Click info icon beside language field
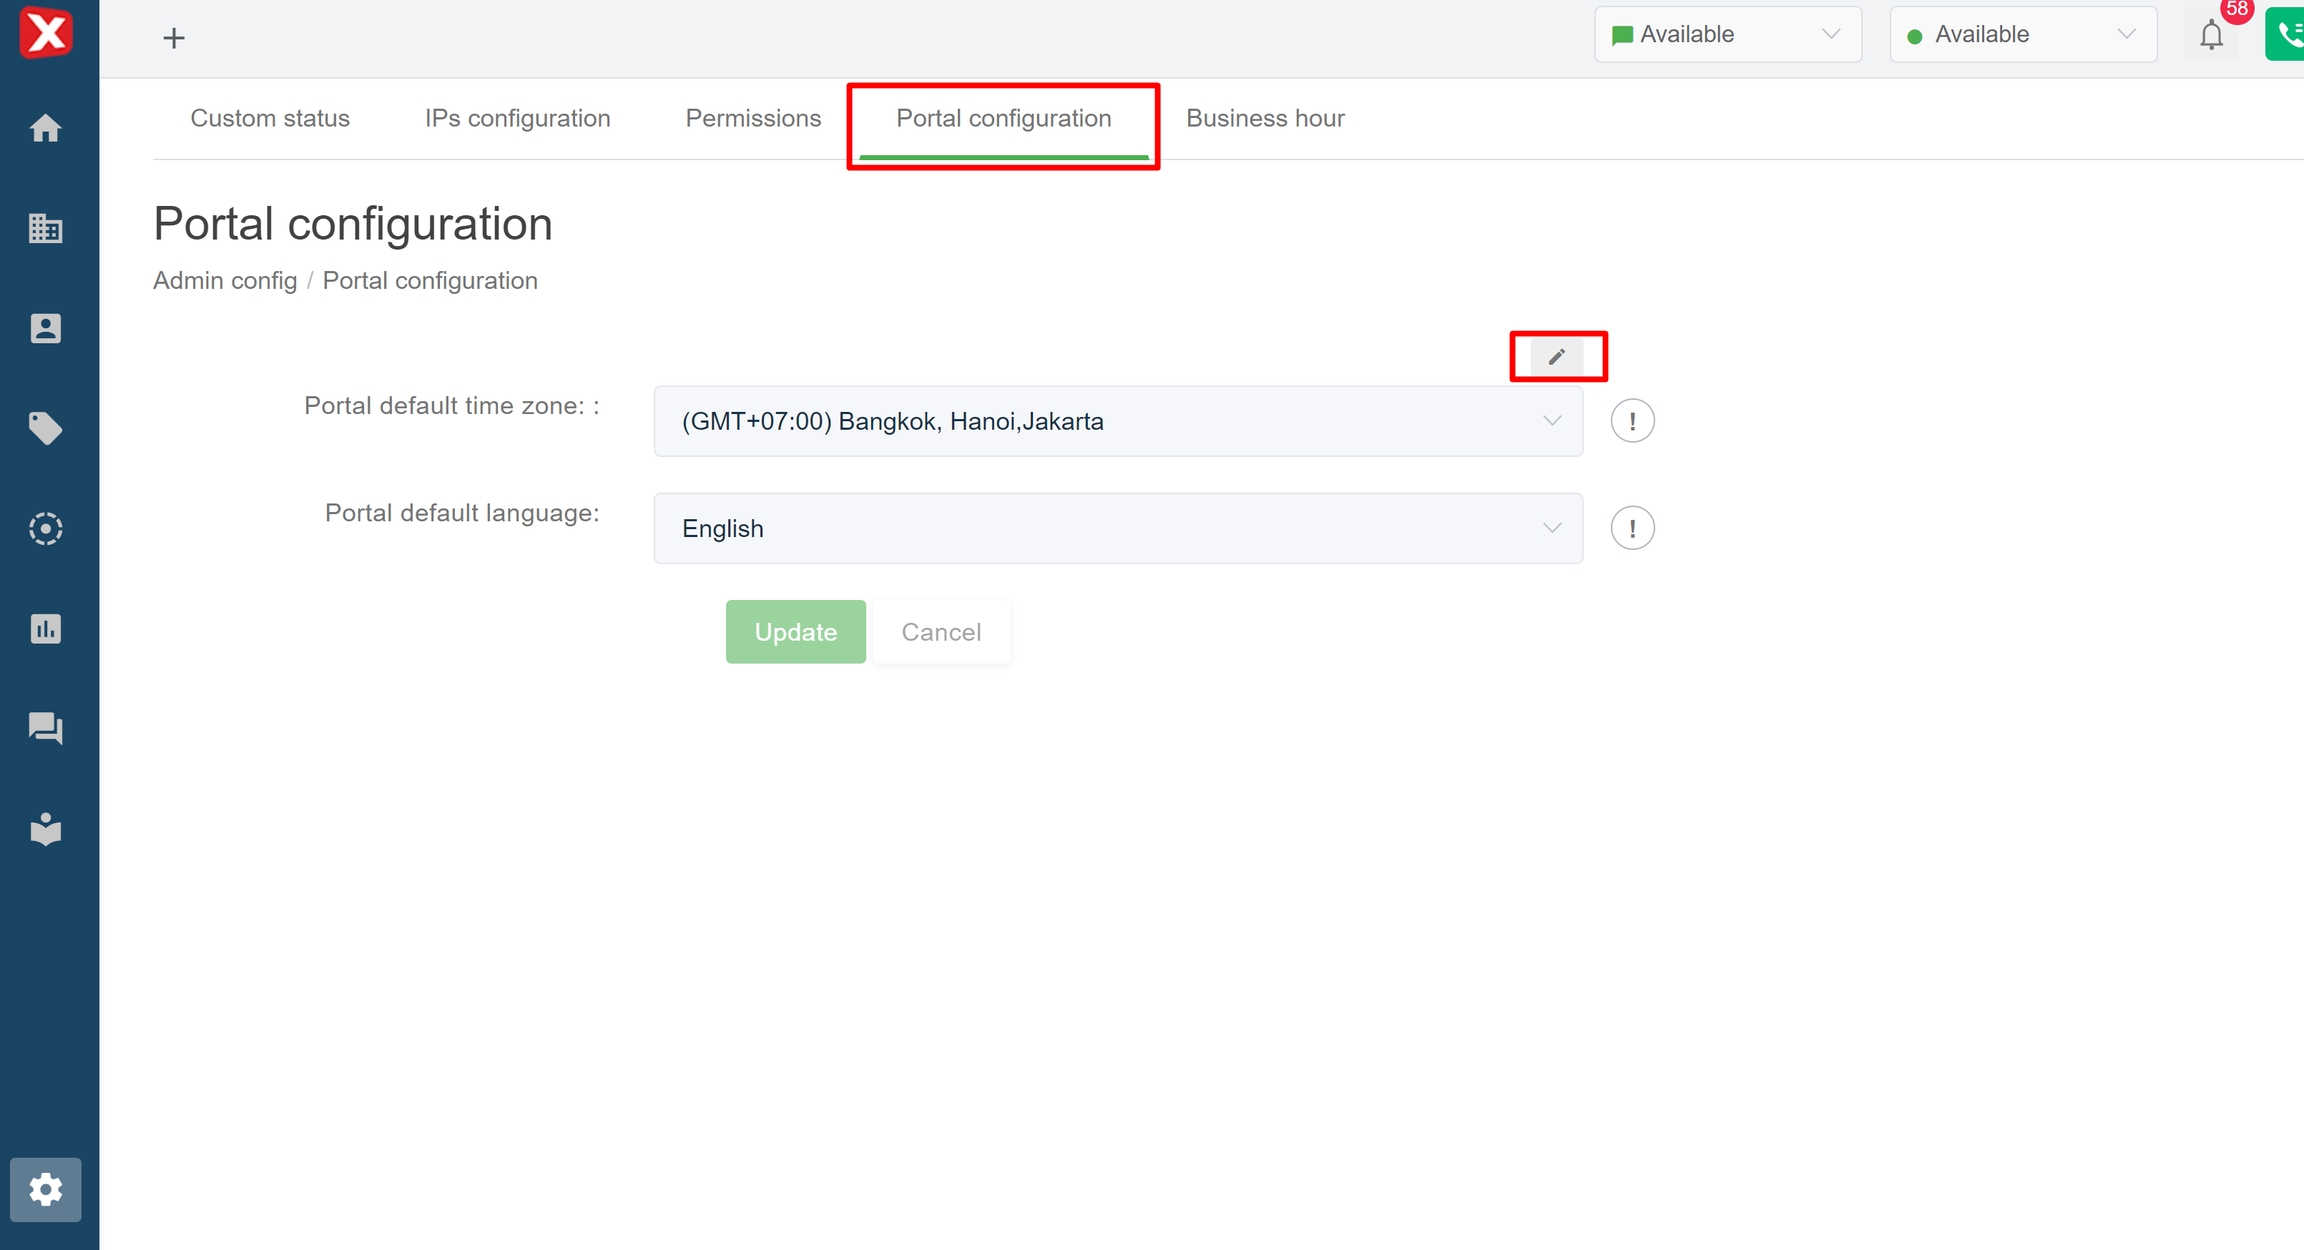 tap(1632, 528)
